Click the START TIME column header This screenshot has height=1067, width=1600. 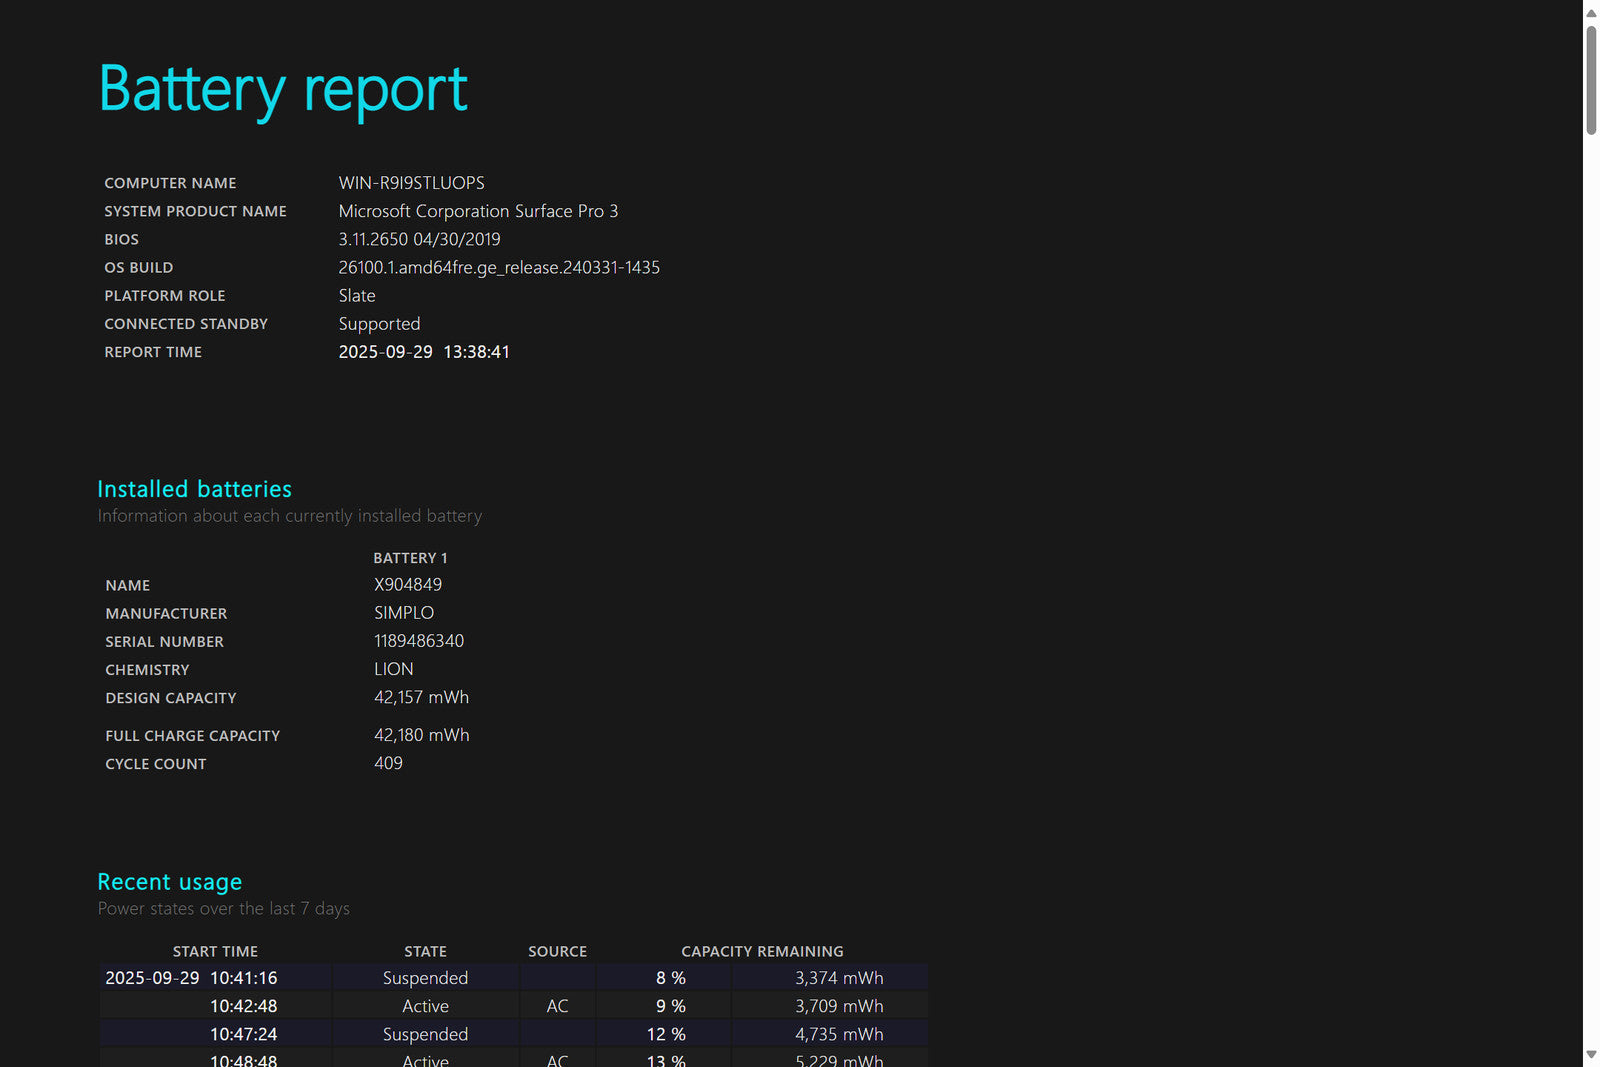215,951
